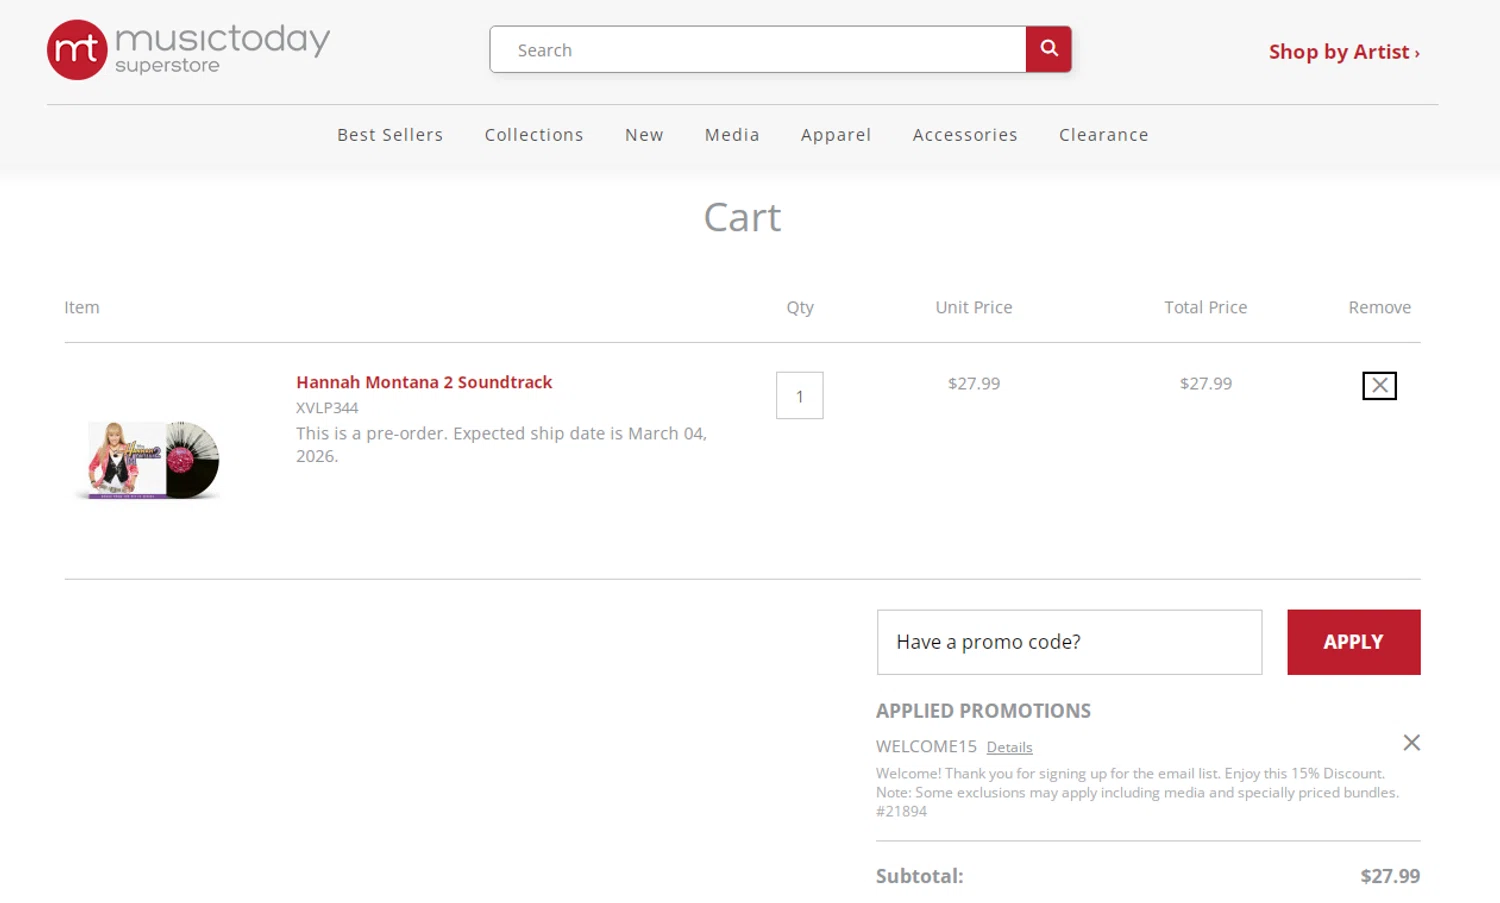
Task: Click the Cart page heading
Action: coord(742,217)
